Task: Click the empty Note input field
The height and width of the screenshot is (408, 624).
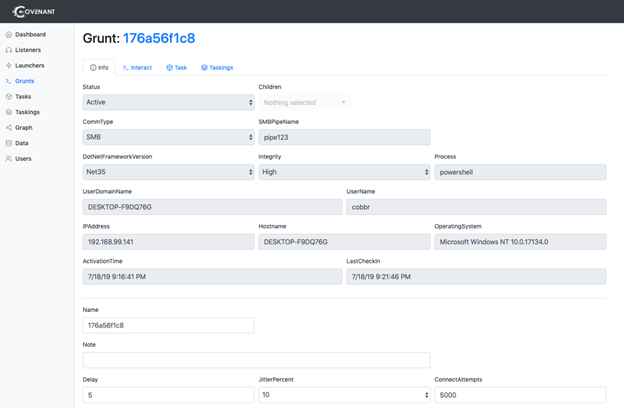Action: (x=256, y=360)
